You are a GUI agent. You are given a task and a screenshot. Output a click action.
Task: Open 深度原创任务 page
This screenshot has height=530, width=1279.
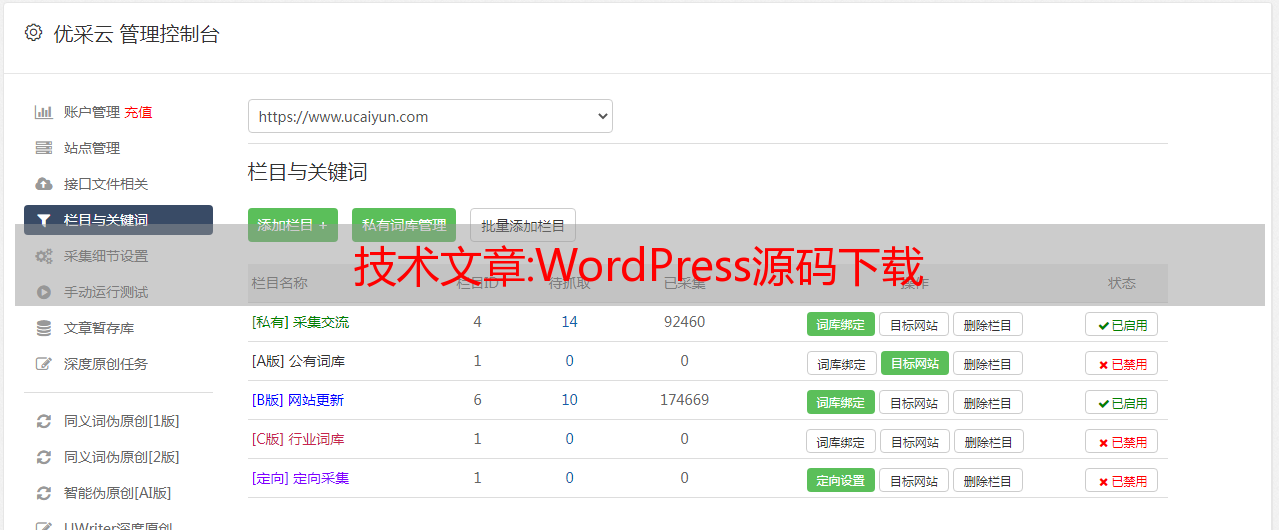point(106,364)
